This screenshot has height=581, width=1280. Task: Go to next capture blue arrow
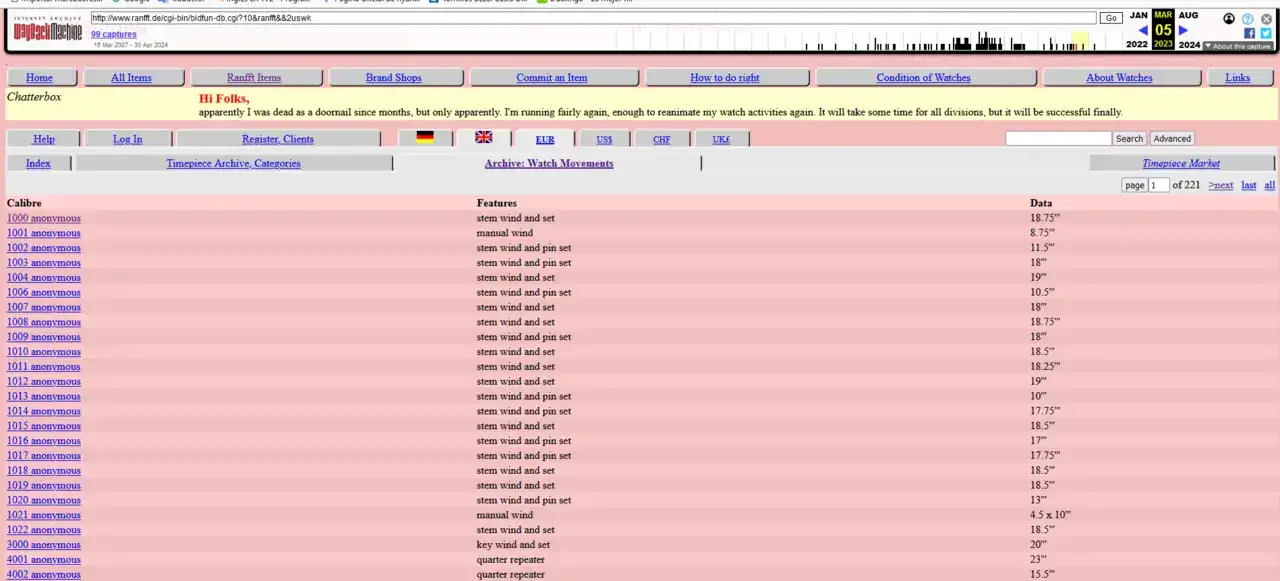1183,30
